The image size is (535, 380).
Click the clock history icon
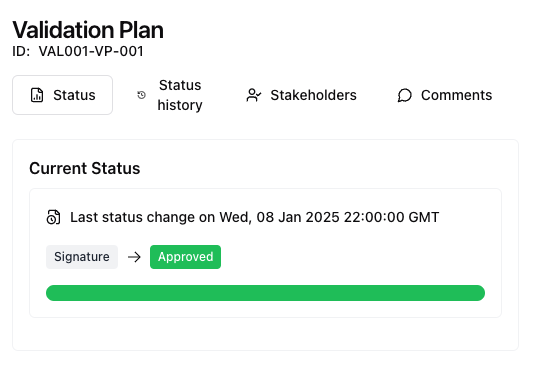click(x=141, y=95)
